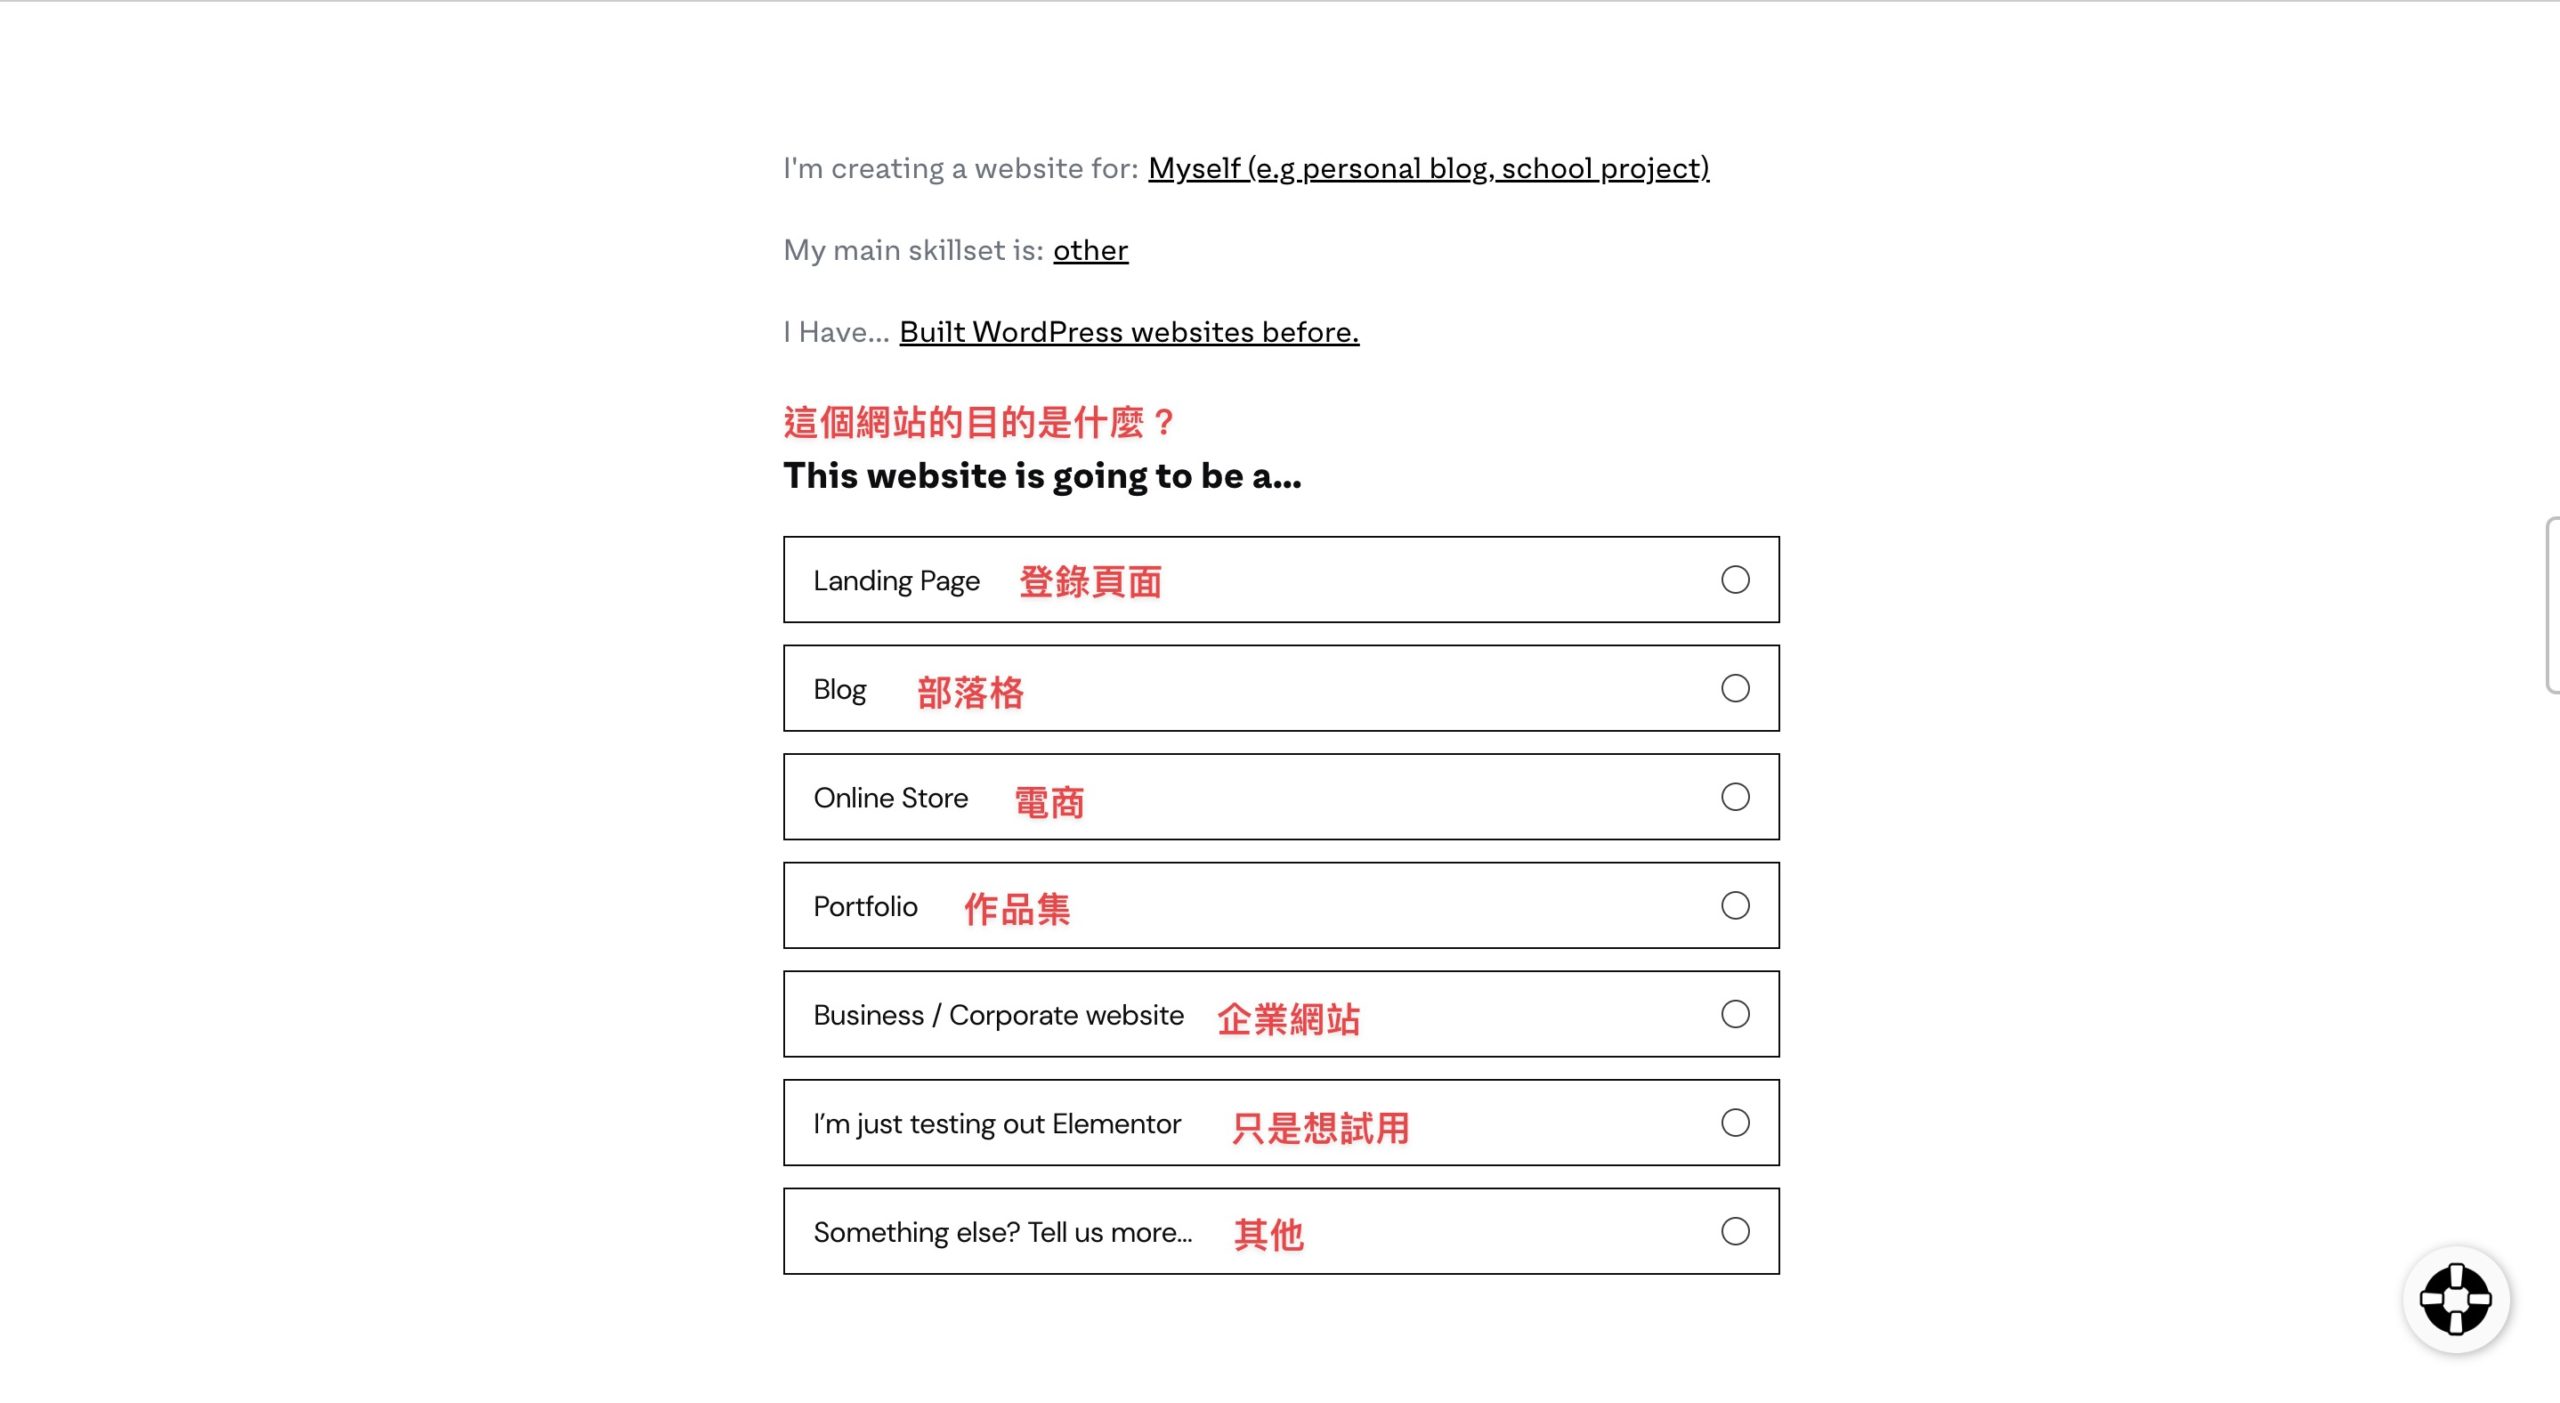Edit the 'Built WordPress websites before' answer
2560x1403 pixels.
(1129, 332)
